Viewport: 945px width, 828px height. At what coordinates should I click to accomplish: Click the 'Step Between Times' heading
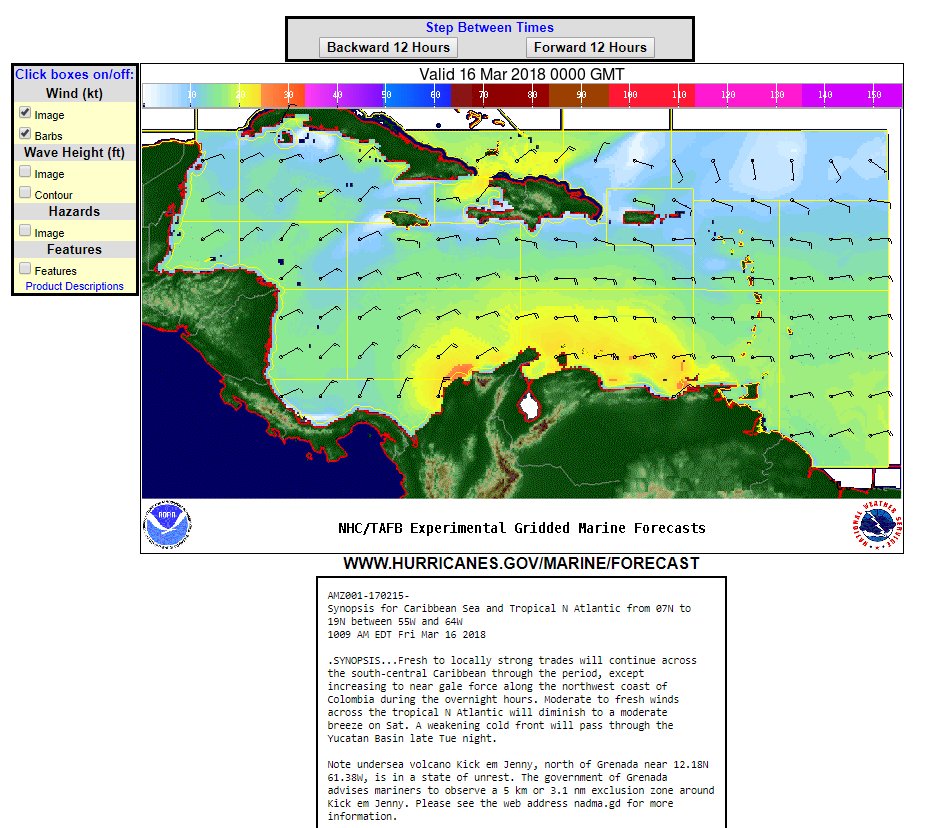(489, 28)
